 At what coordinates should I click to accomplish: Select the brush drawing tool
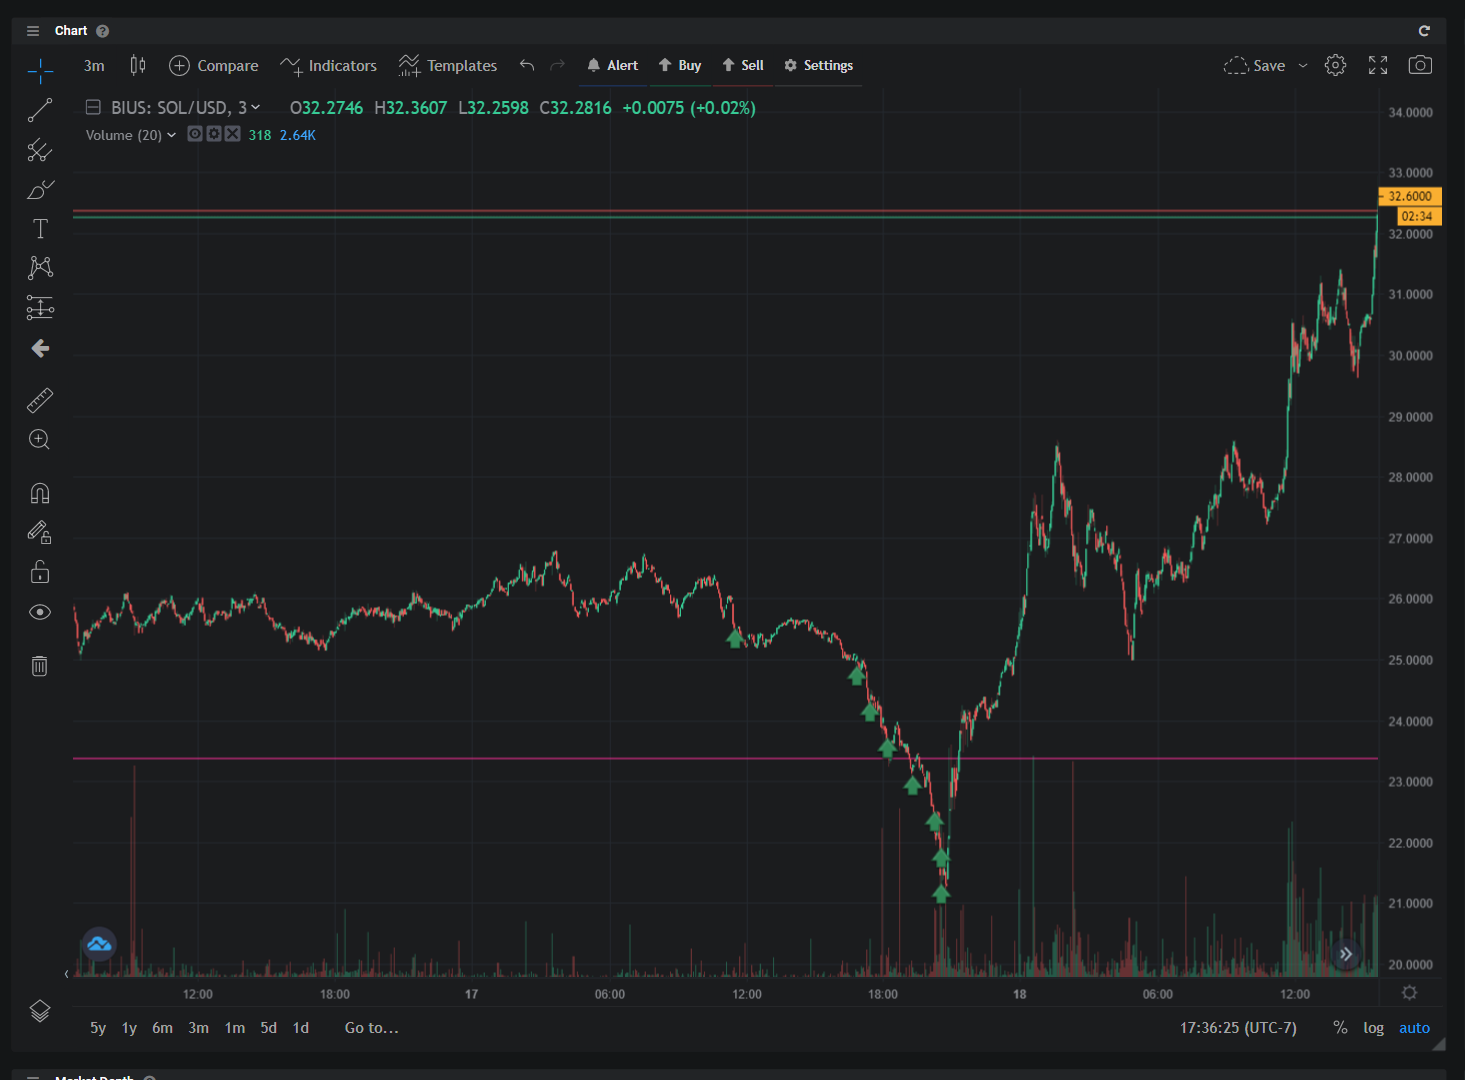pyautogui.click(x=40, y=189)
